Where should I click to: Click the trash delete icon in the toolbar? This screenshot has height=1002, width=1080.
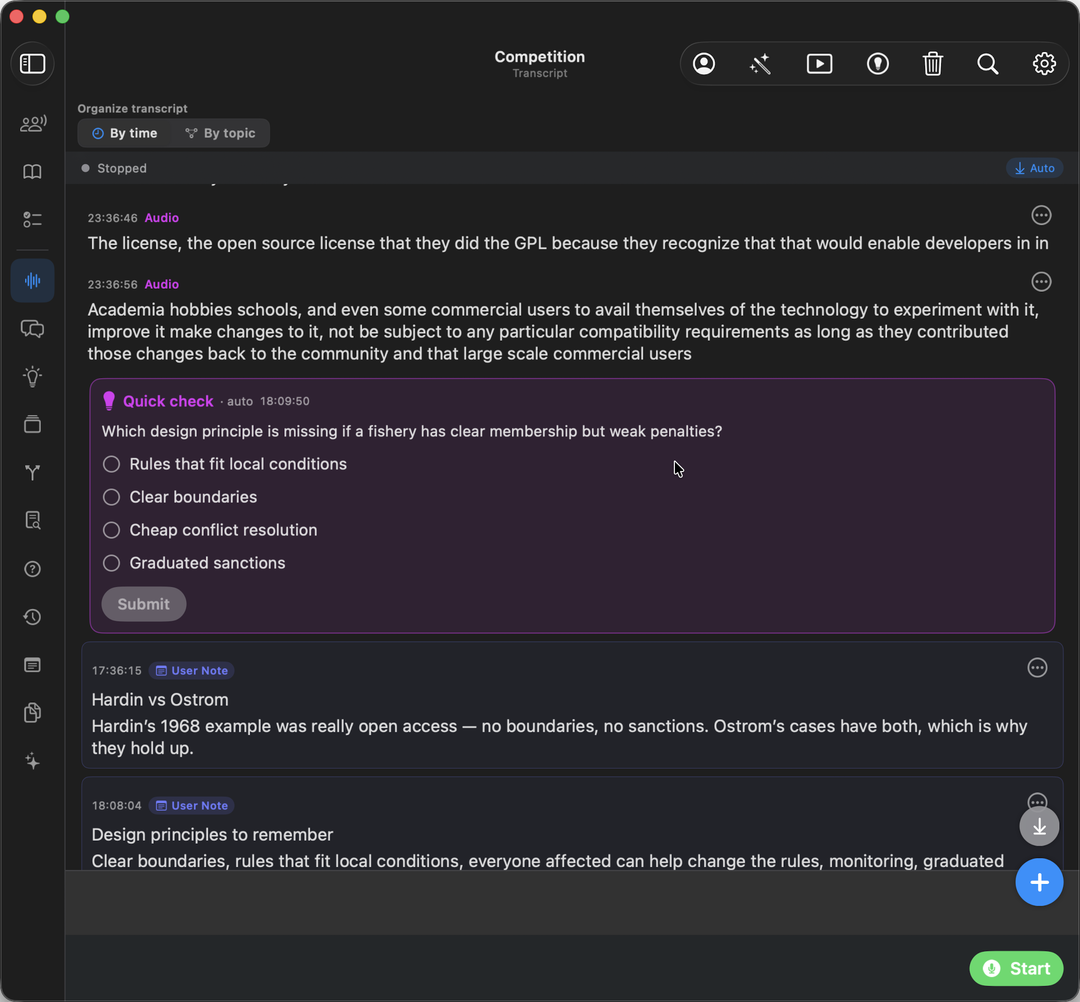pos(933,64)
